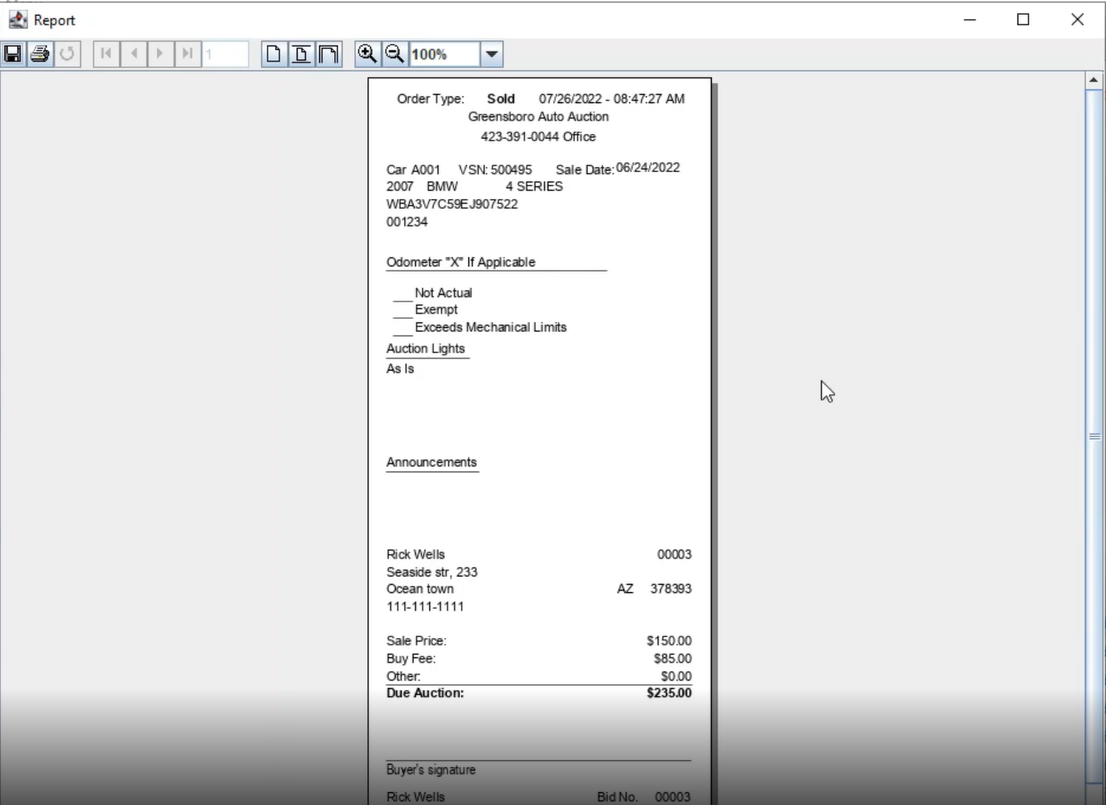The image size is (1106, 805).
Task: Toggle Fit Width view button
Action: [x=328, y=54]
